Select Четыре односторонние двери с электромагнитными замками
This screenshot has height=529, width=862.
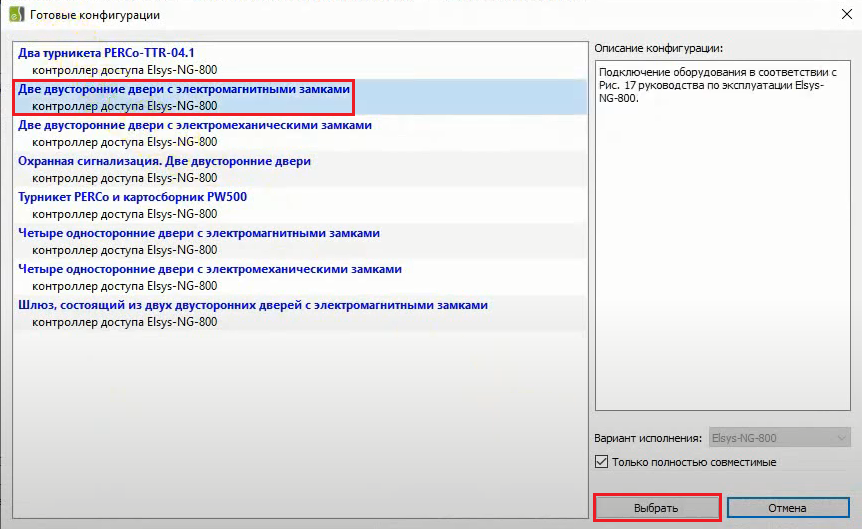[300, 241]
